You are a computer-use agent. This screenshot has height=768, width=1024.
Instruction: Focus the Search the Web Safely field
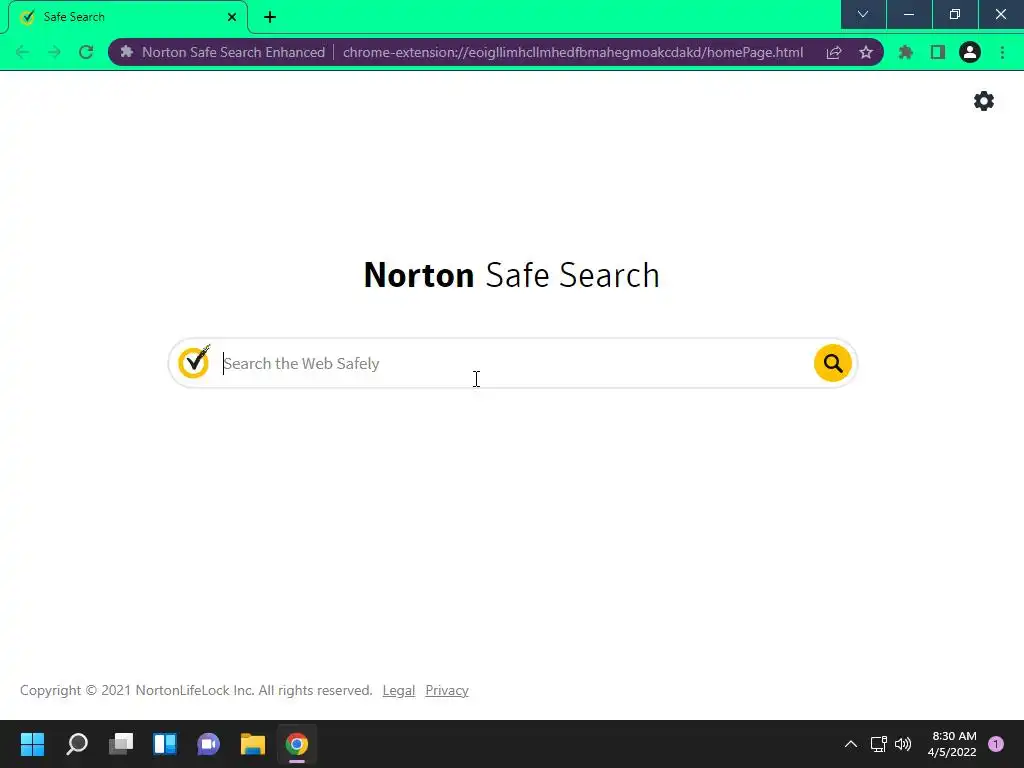(x=513, y=363)
